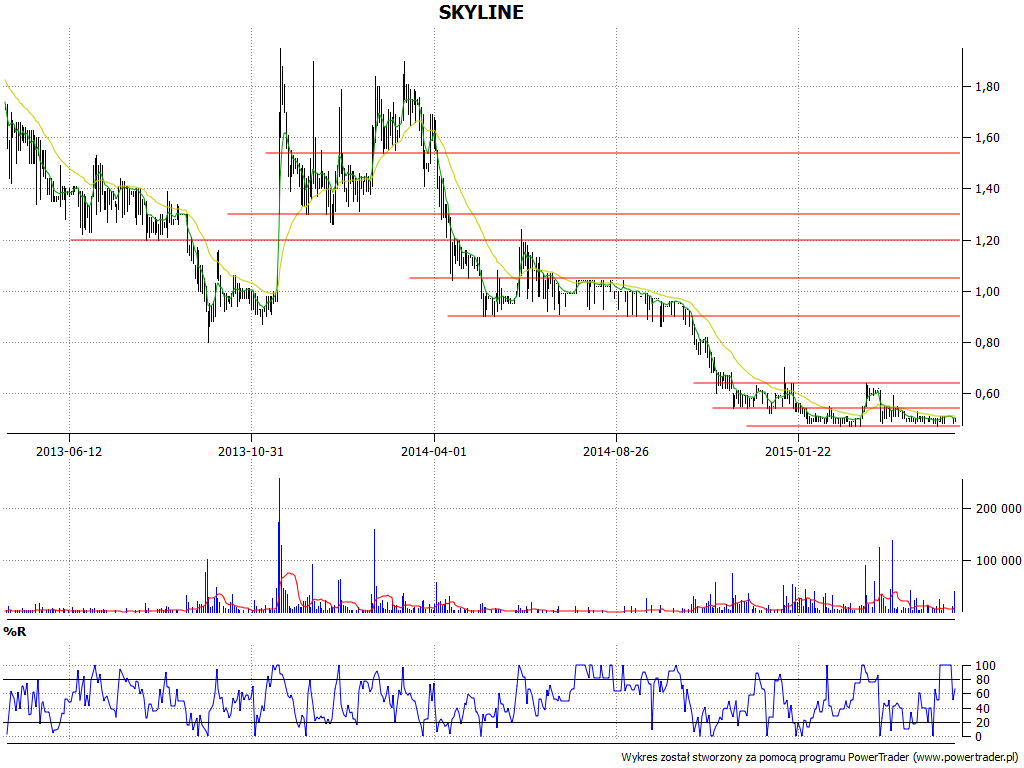1024x768 pixels.
Task: Click the SKYLINE chart title
Action: coord(481,12)
